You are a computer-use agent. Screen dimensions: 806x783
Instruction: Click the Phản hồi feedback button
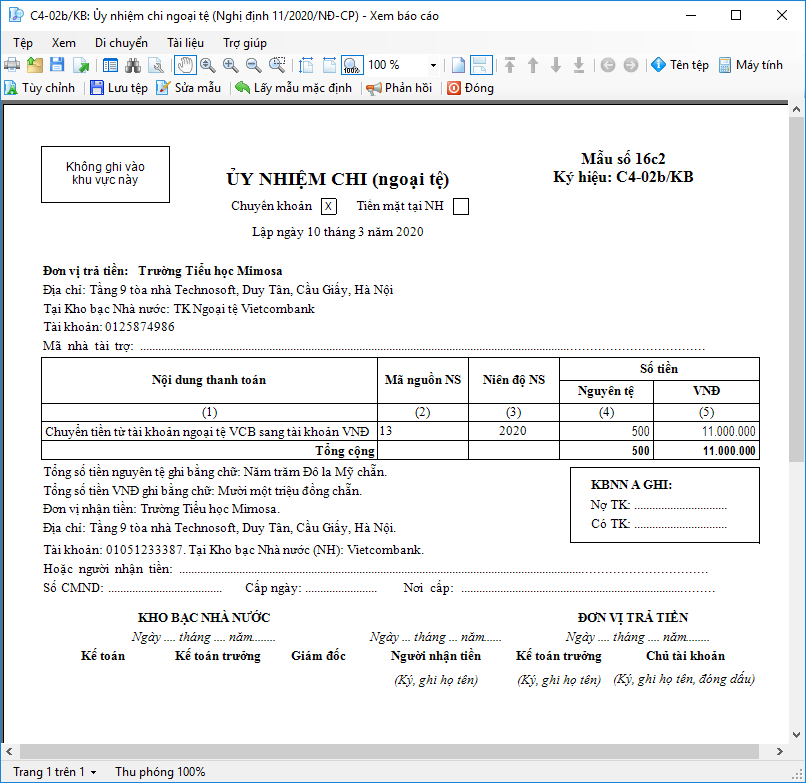[399, 88]
